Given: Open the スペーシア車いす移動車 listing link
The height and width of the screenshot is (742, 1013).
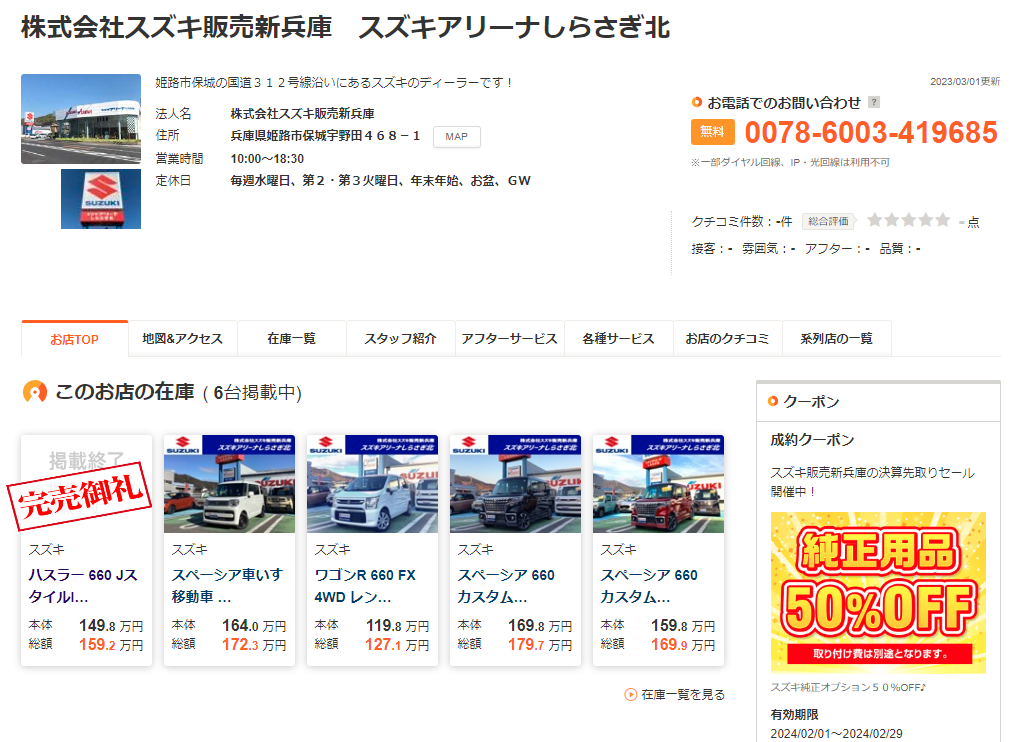Looking at the screenshot, I should point(227,586).
